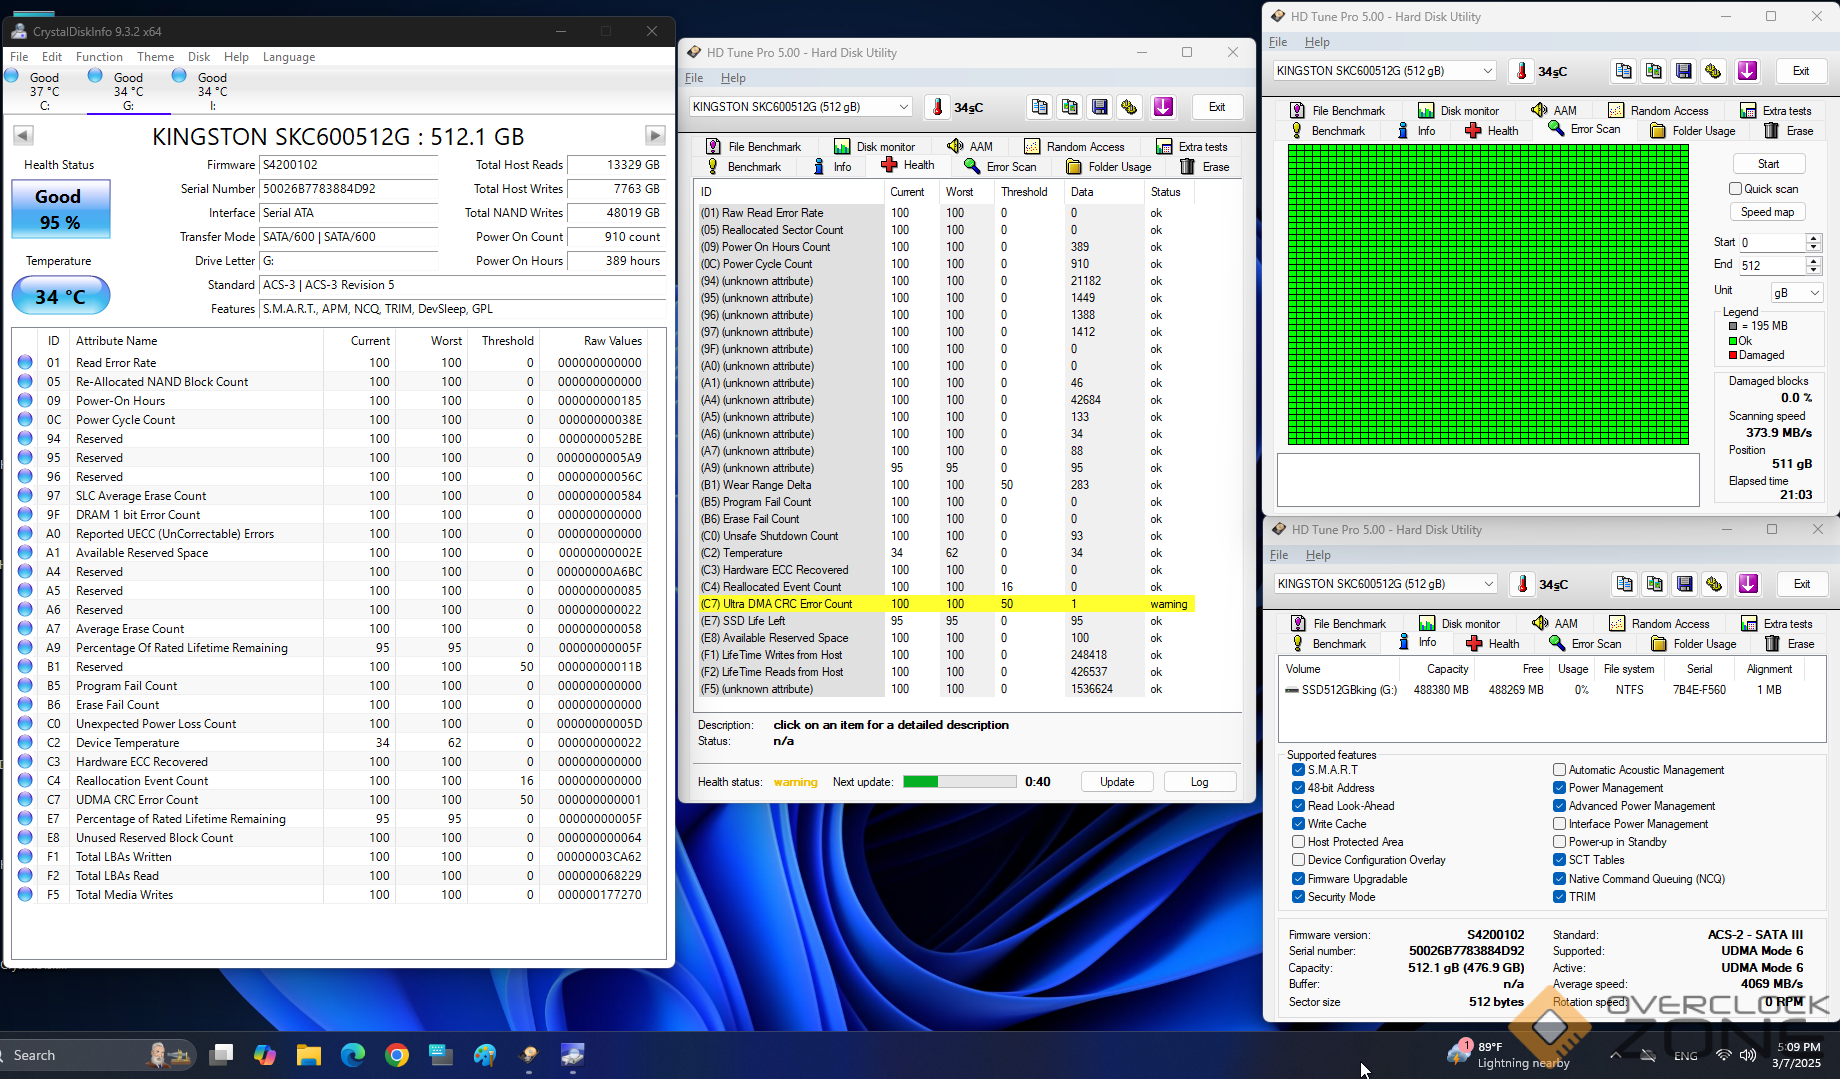Screen dimensions: 1840x1079
Task: Open Google Chrome from the taskbar
Action: pyautogui.click(x=397, y=1055)
